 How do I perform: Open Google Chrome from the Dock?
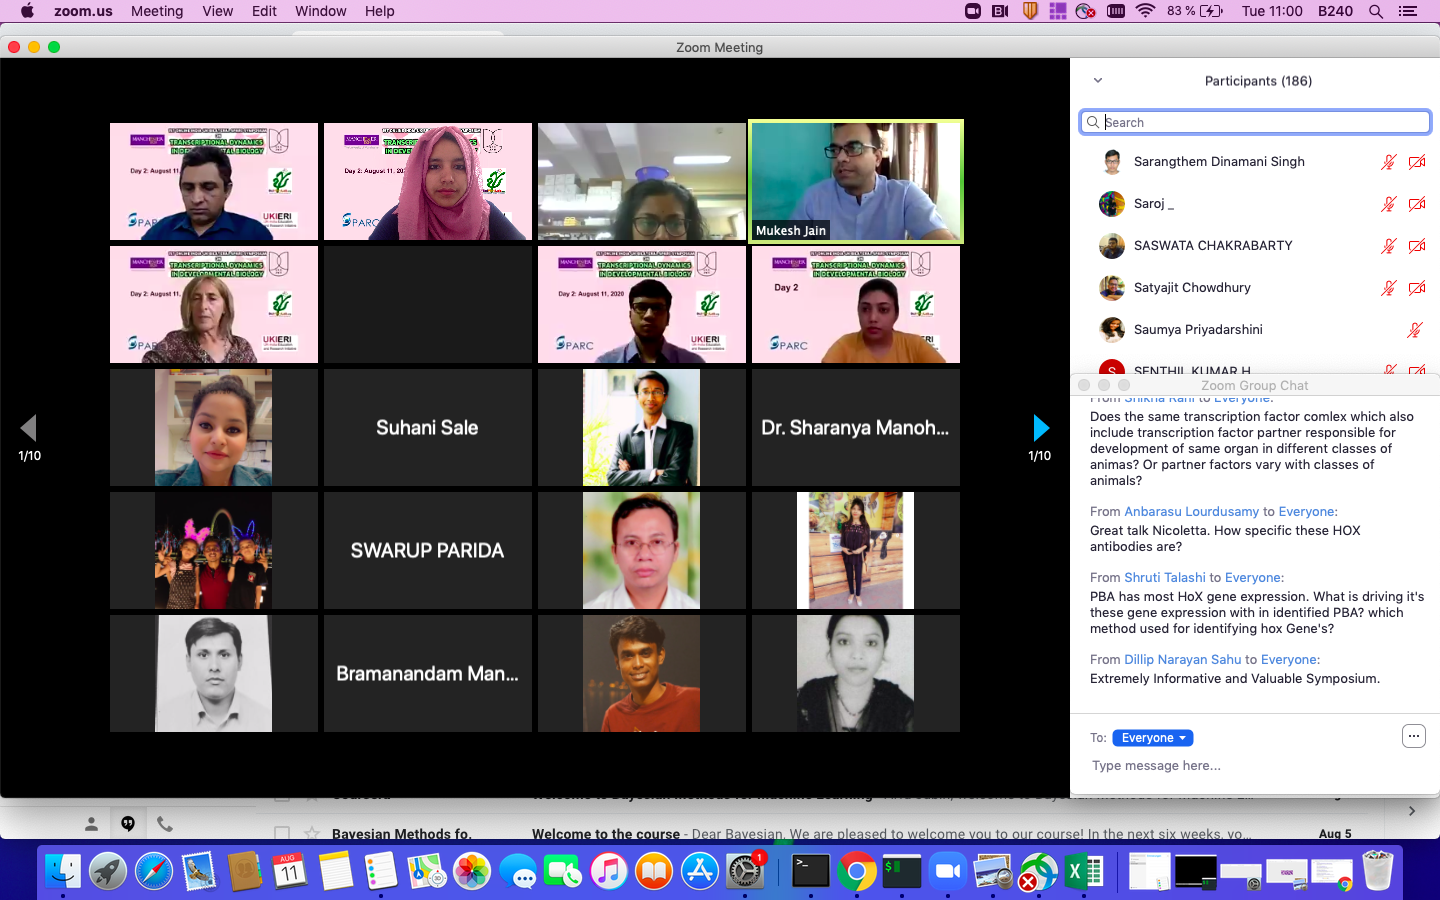coord(856,872)
